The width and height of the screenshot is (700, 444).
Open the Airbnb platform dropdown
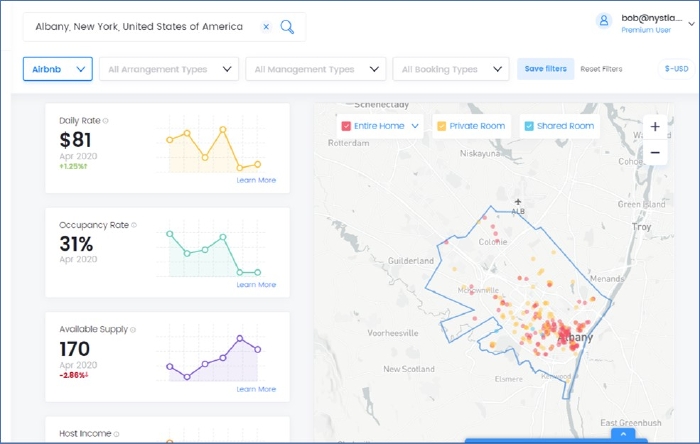[58, 69]
